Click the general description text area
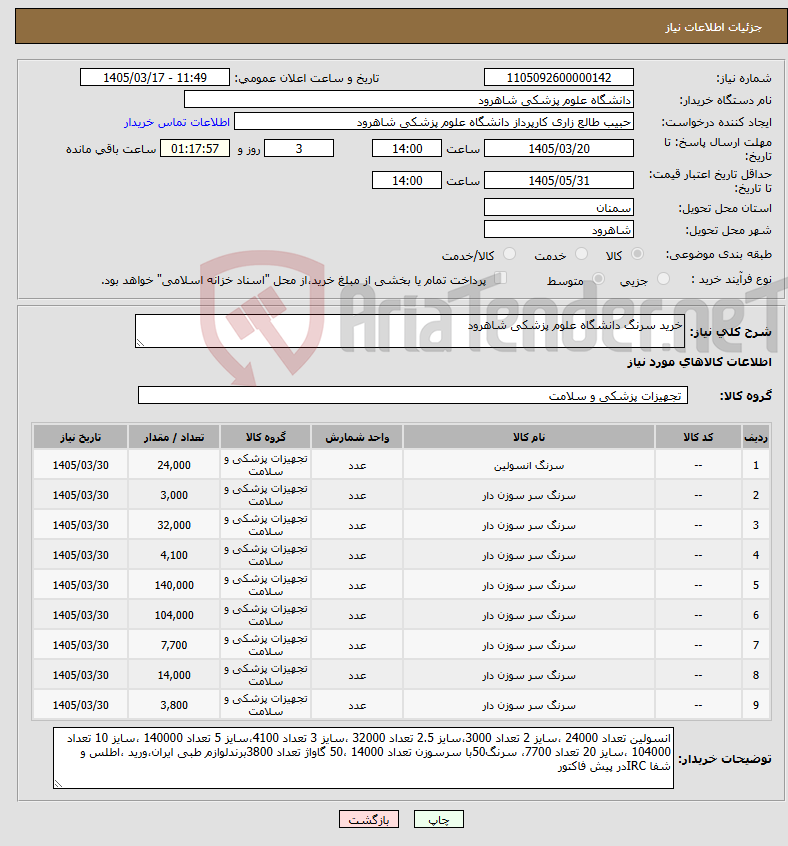This screenshot has height=846, width=788. tap(410, 331)
